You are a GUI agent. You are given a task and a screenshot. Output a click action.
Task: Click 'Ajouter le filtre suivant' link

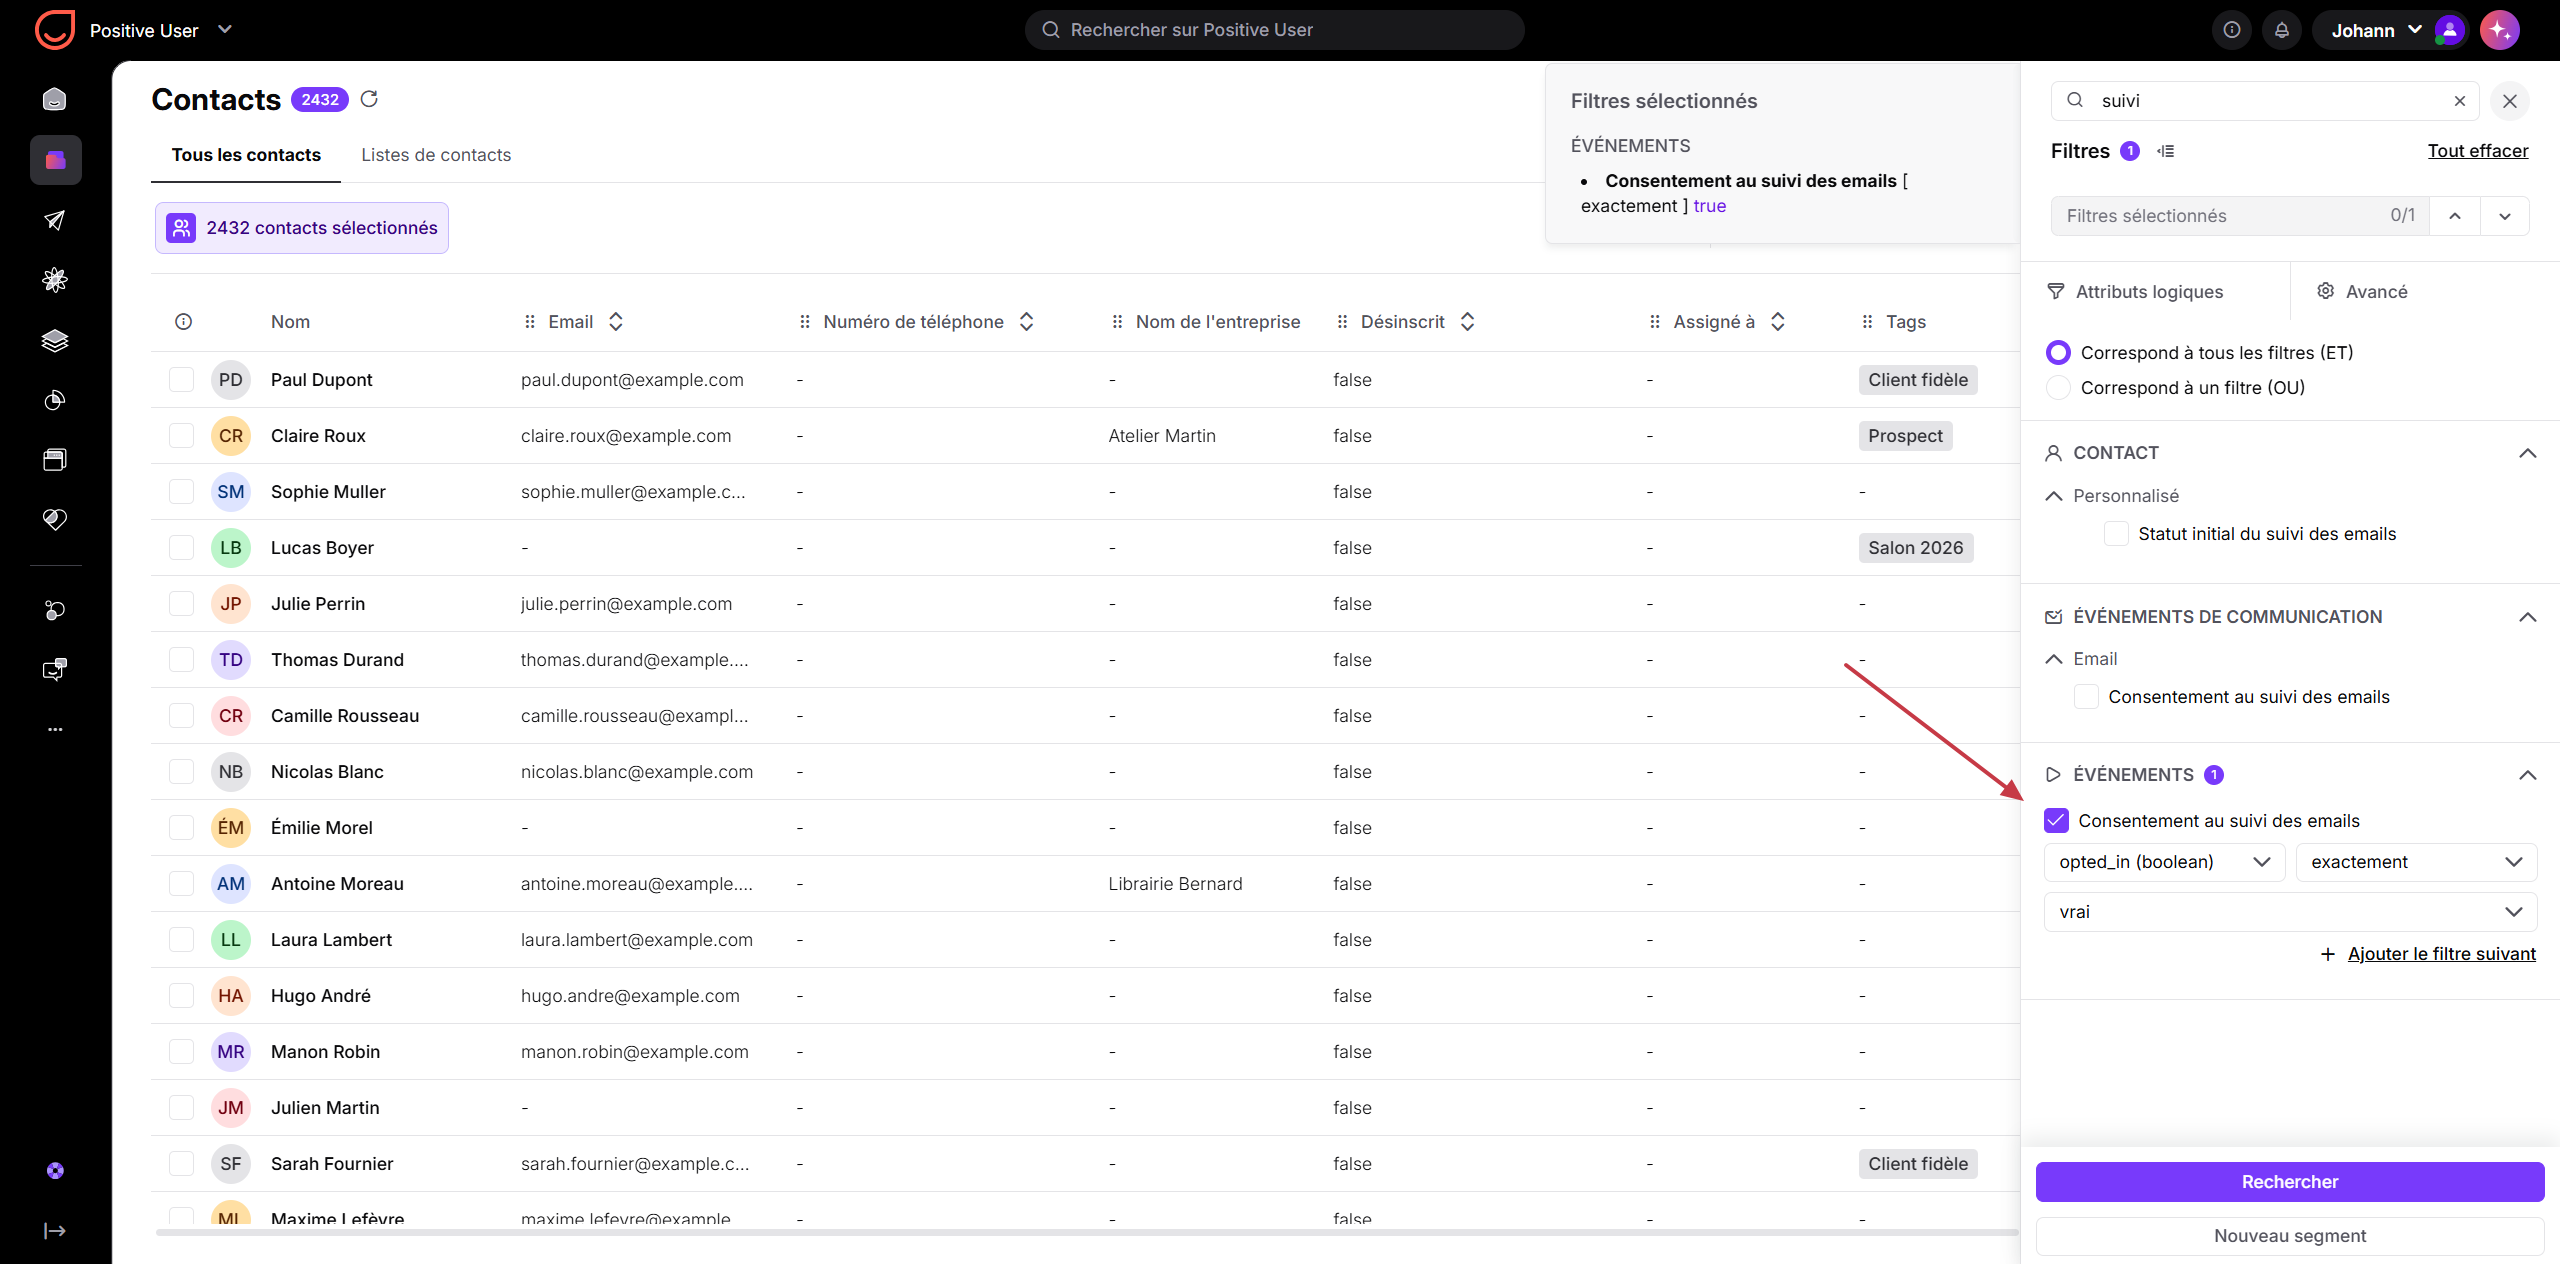pyautogui.click(x=2441, y=954)
